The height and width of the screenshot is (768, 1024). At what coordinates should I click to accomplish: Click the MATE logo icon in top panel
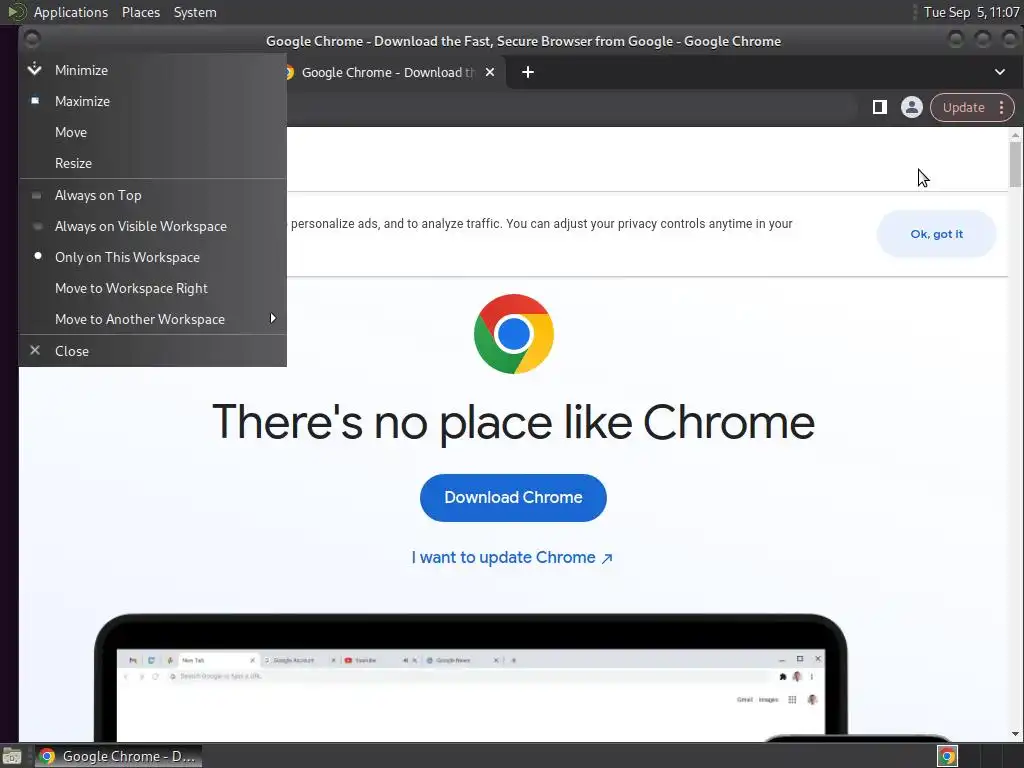point(16,12)
